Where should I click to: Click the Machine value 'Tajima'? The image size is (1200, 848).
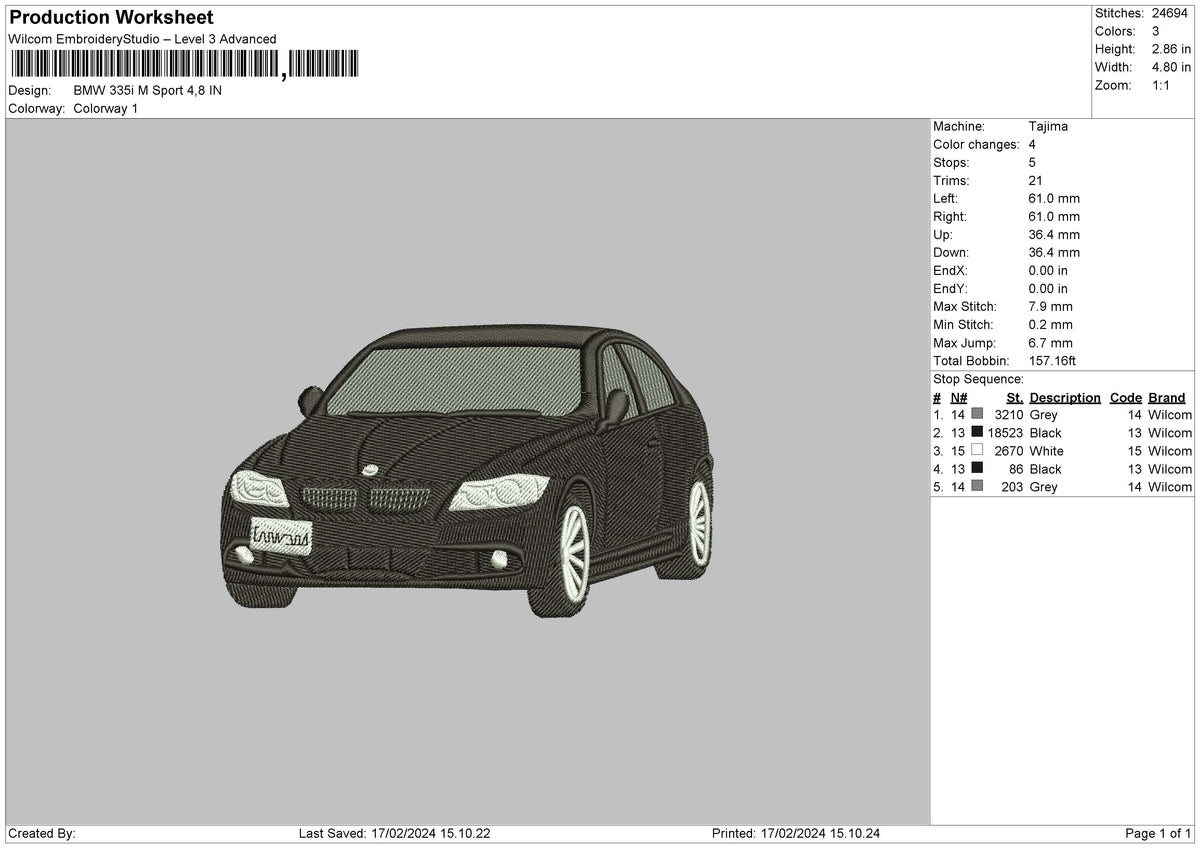(1048, 126)
